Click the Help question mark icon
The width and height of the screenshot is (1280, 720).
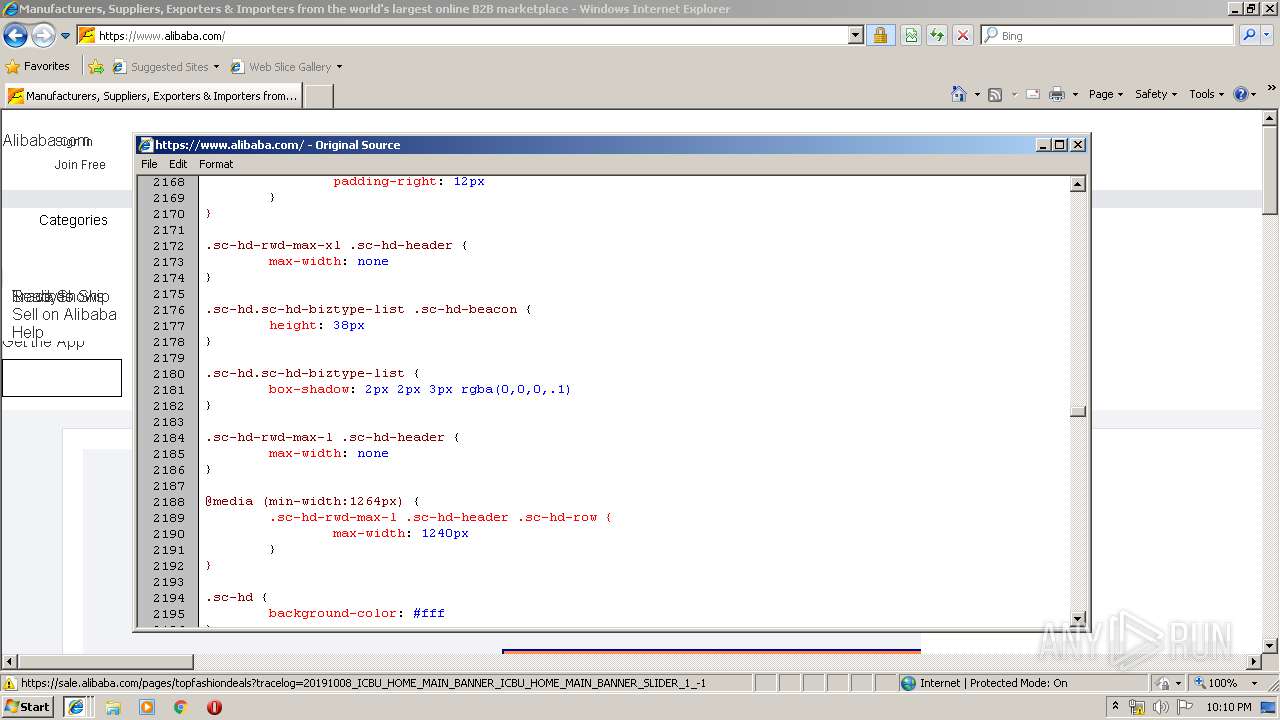click(1241, 94)
